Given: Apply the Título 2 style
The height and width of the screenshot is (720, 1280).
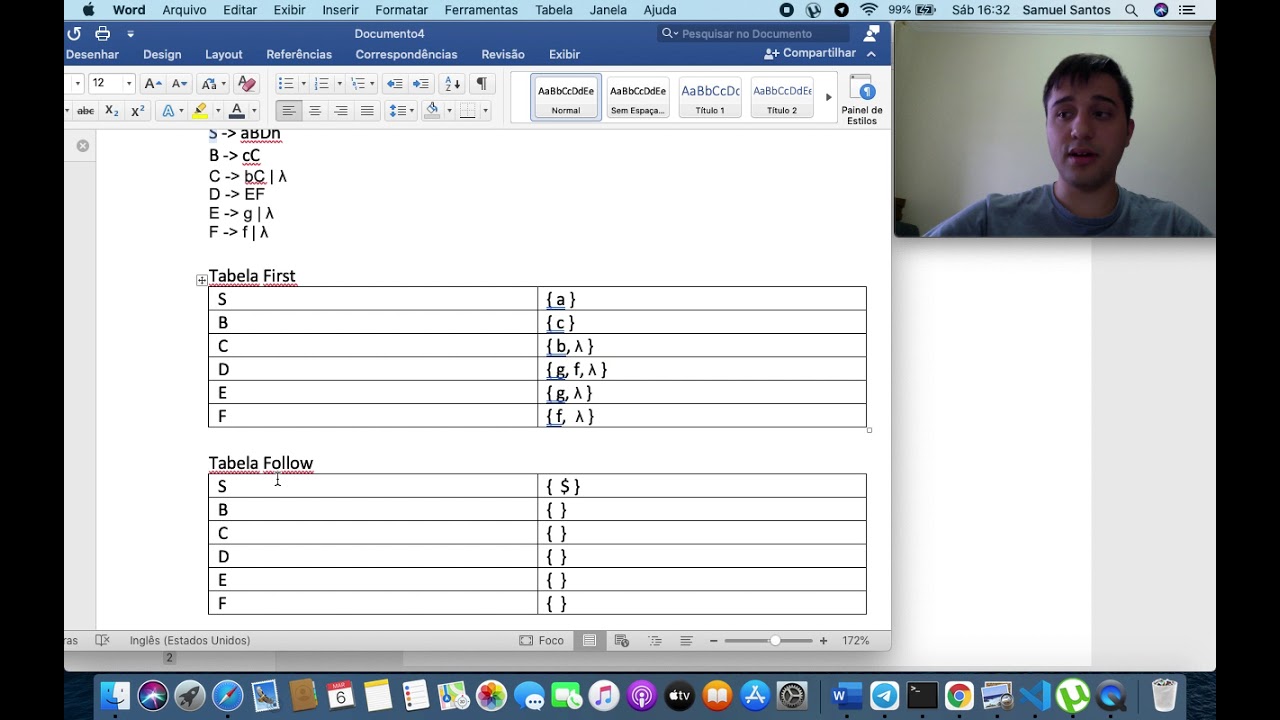Looking at the screenshot, I should click(x=782, y=97).
